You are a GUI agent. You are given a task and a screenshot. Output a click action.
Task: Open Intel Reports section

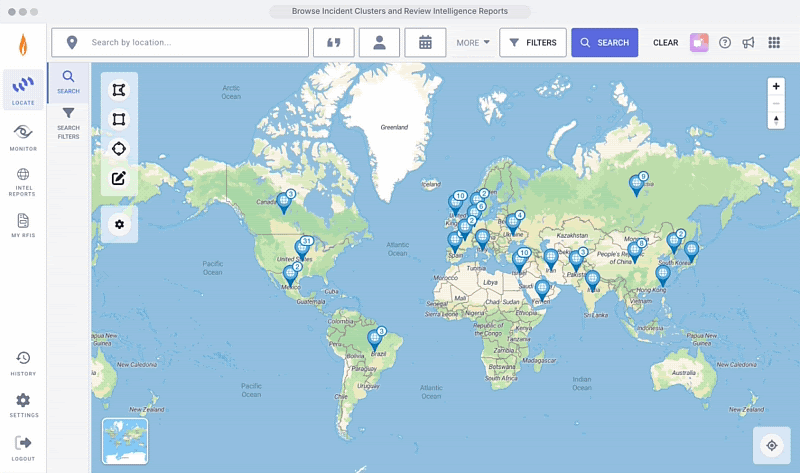[23, 181]
